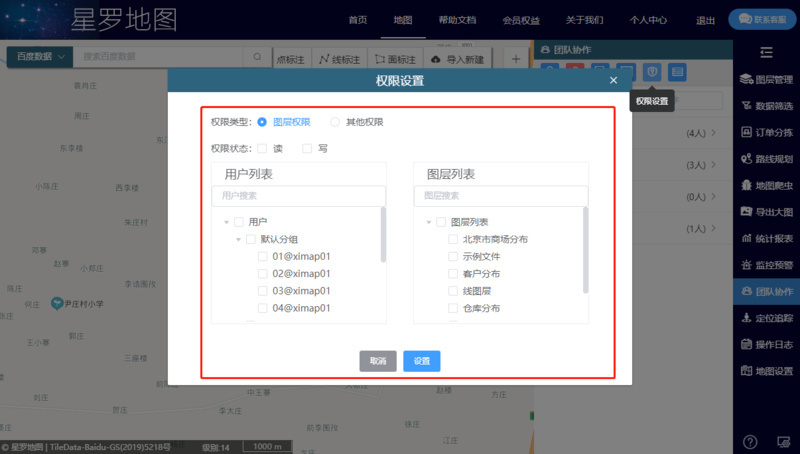Screen dimensions: 800x454
Task: Check the 客户分布 layer
Action: (453, 274)
